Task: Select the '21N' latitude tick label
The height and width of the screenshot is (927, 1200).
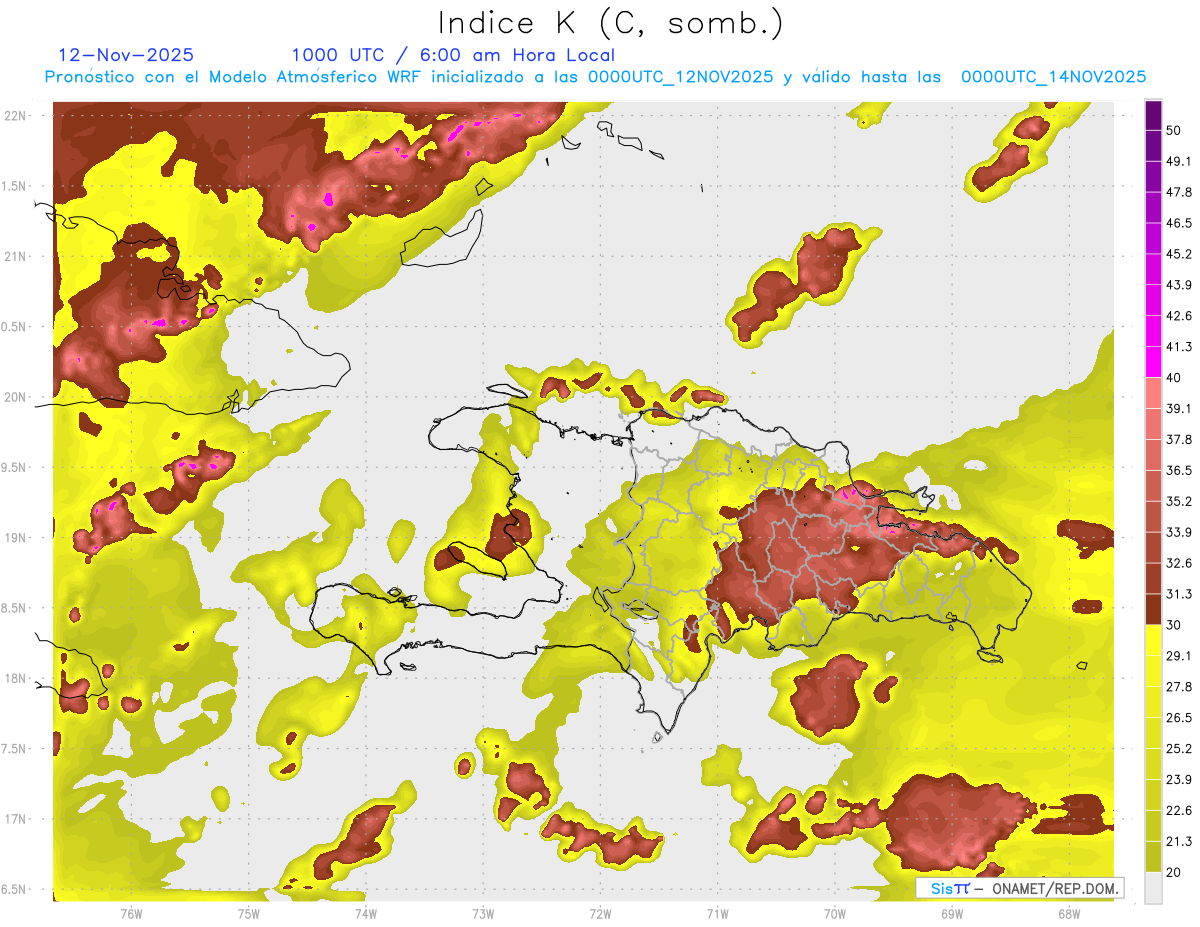Action: click(16, 256)
